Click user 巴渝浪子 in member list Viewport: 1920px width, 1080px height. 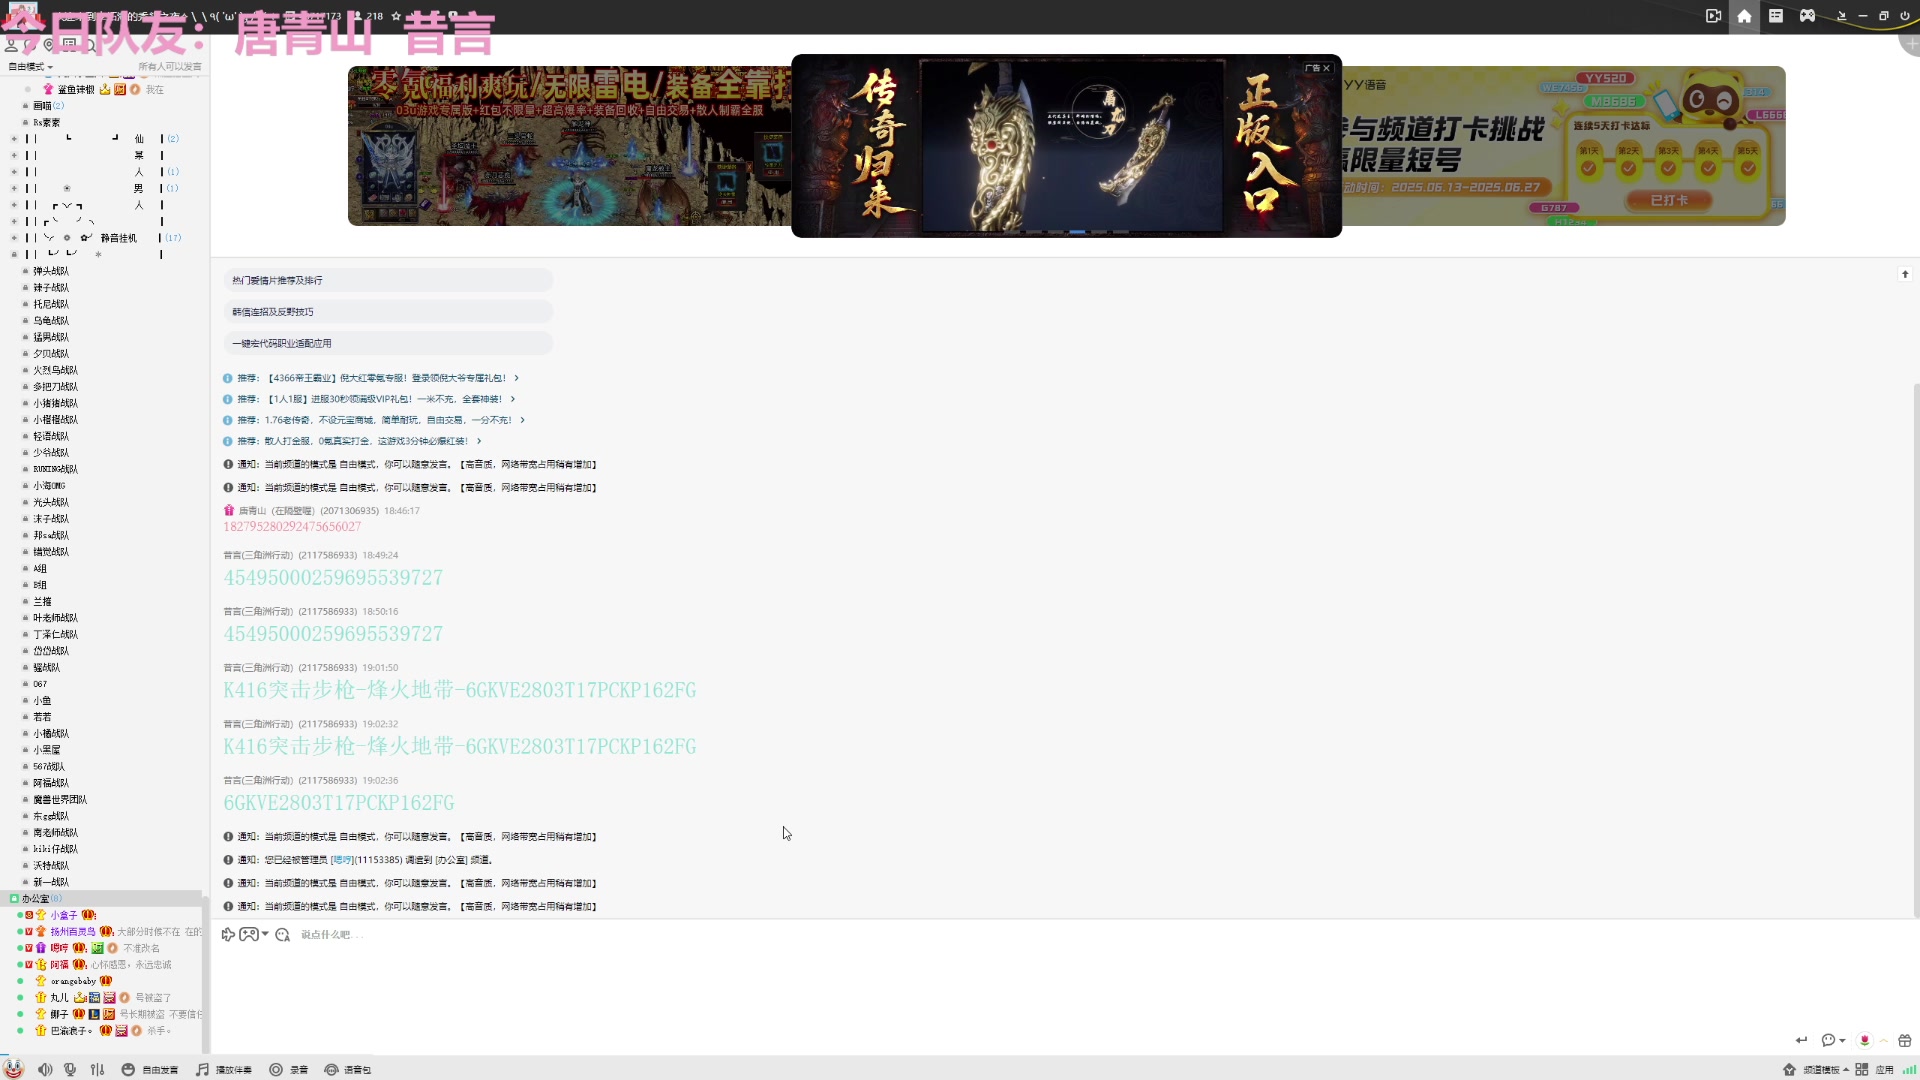(x=71, y=1031)
